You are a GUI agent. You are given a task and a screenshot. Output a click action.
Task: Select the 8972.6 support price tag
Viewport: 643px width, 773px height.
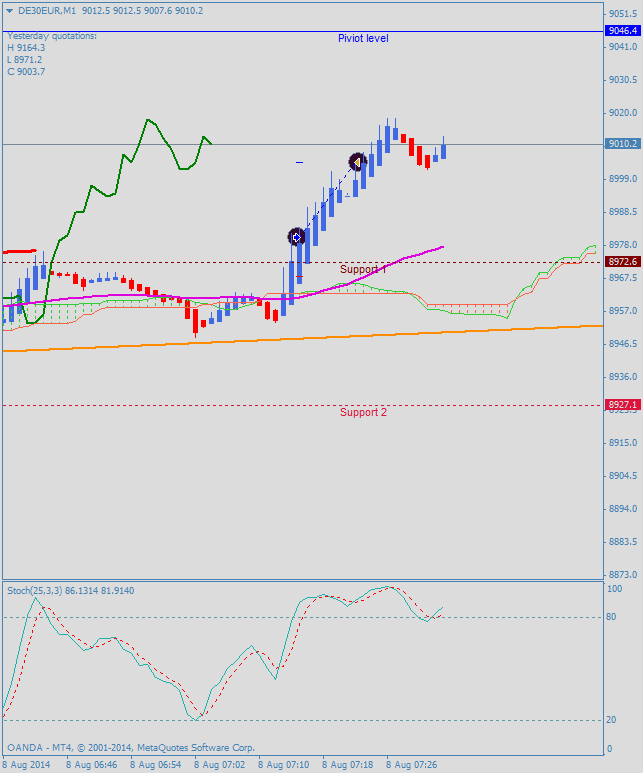(x=622, y=262)
